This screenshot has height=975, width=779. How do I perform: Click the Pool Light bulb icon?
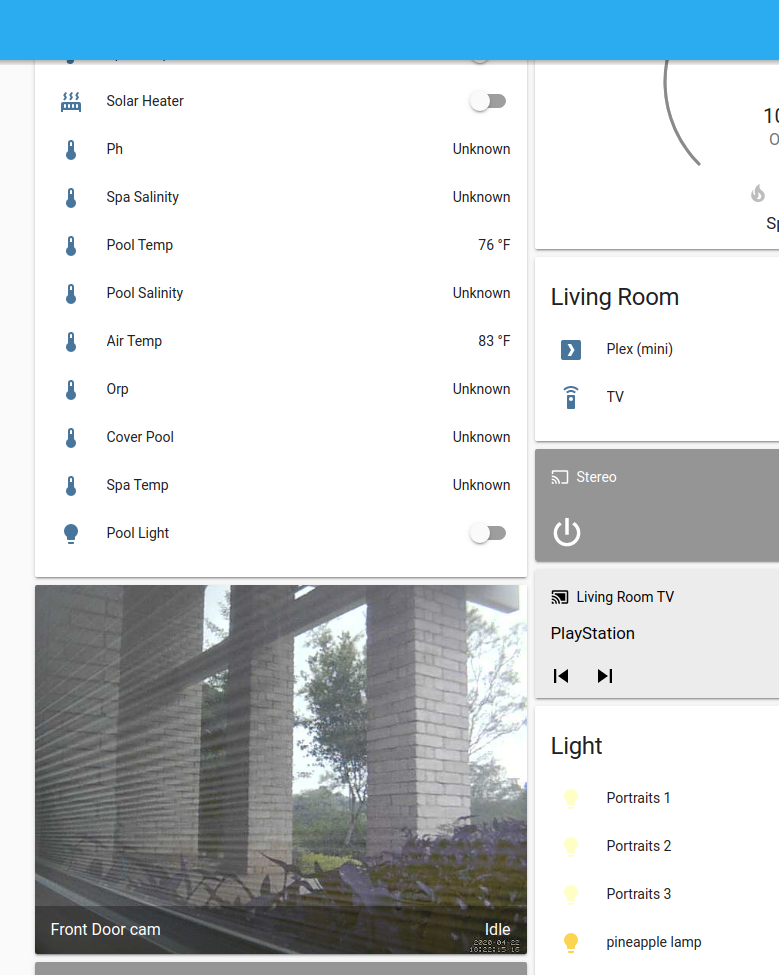pyautogui.click(x=71, y=533)
